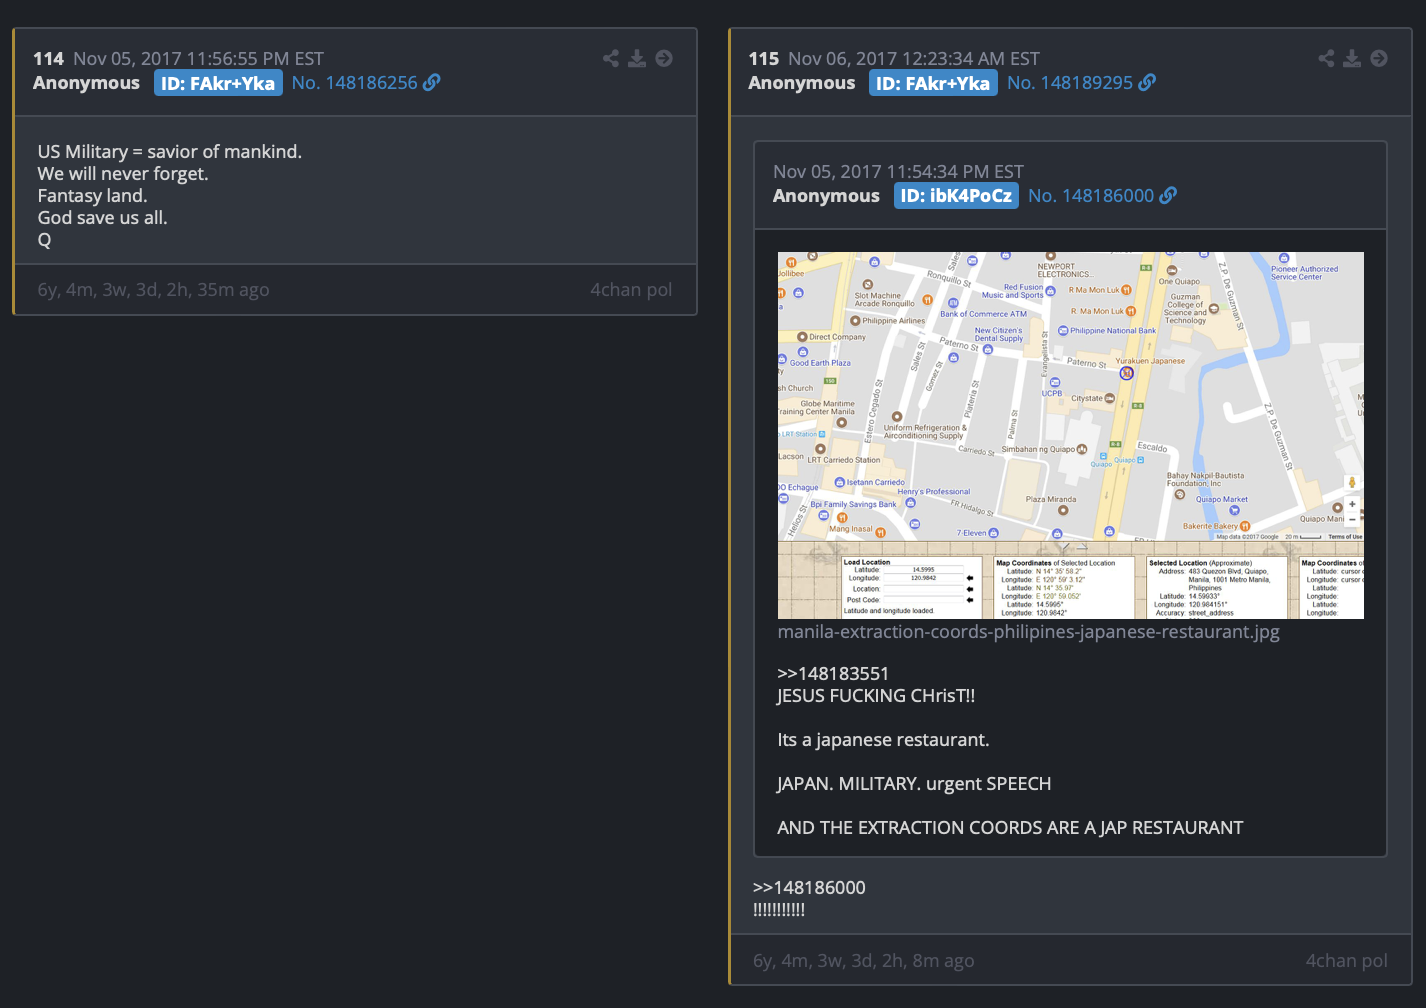Viewport: 1426px width, 1008px height.
Task: Click the ID: FAkr+Yka badge on post 115
Action: pos(933,83)
